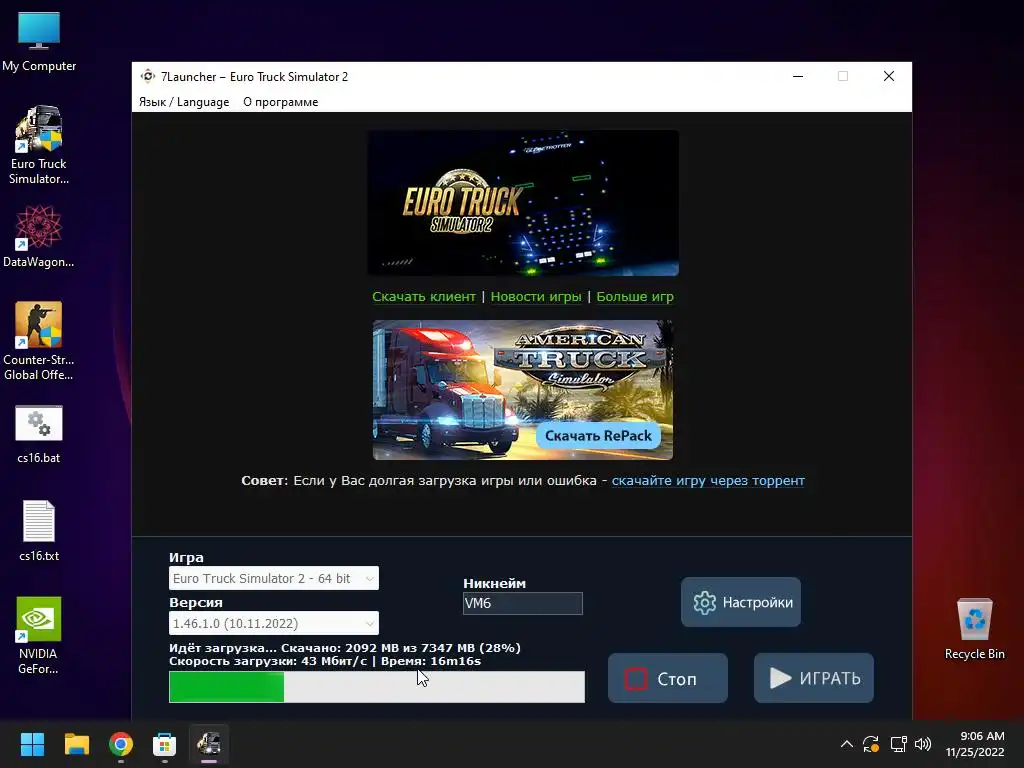Click the 7Launcher taskbar icon
Viewport: 1024px width, 768px height.
209,744
